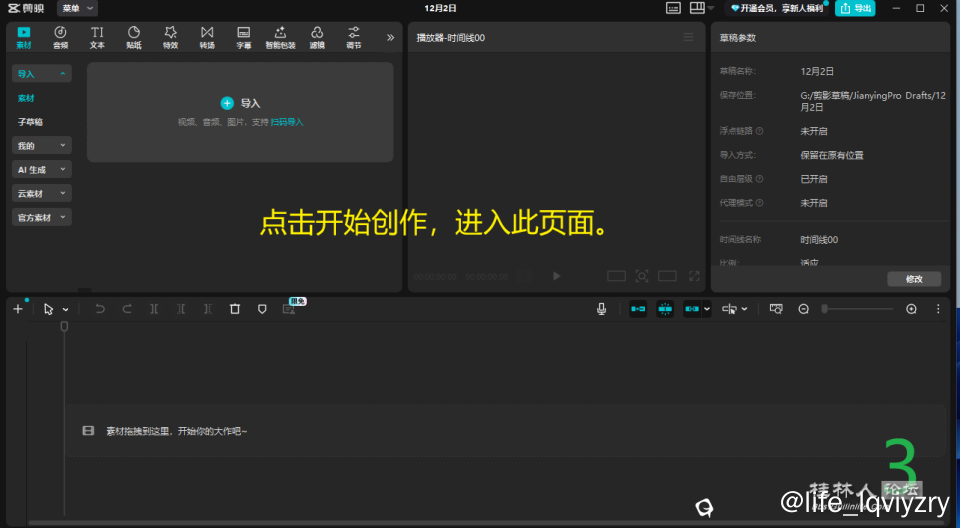
Task: Open the 贴纸 (Stickers) panel
Action: 133,37
